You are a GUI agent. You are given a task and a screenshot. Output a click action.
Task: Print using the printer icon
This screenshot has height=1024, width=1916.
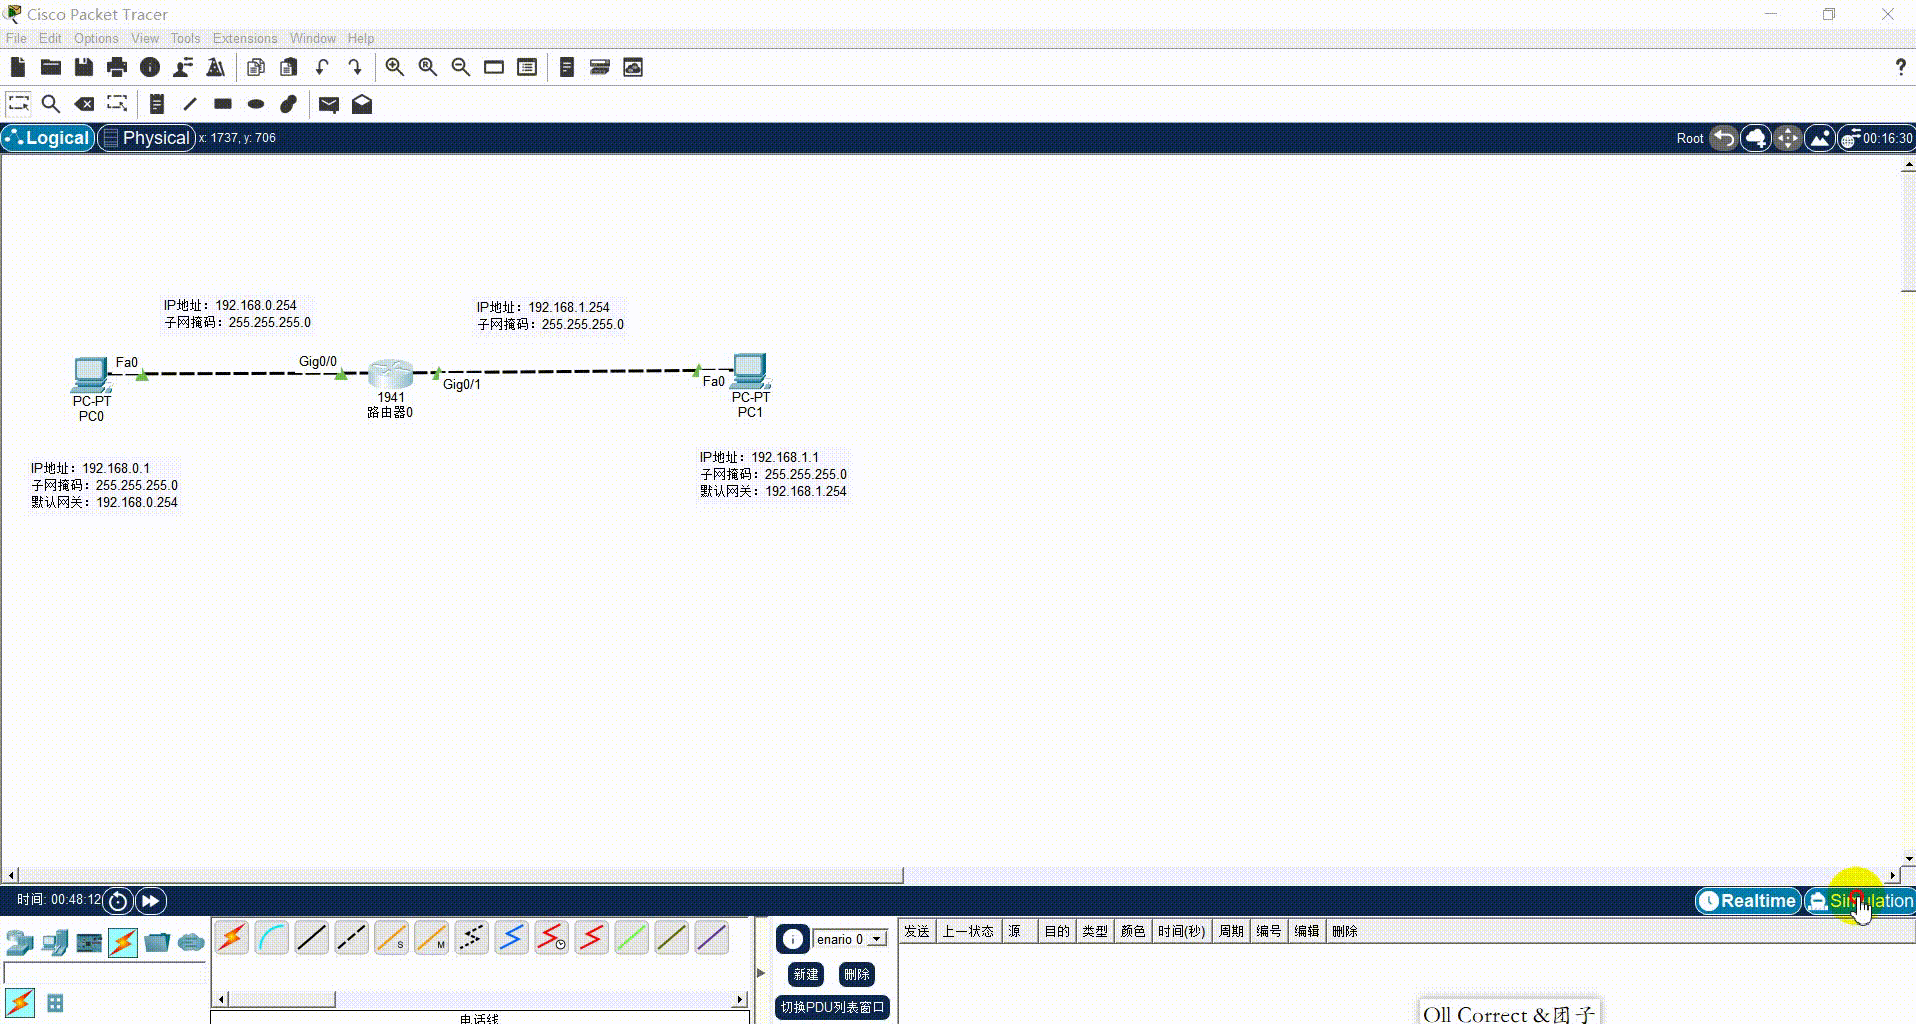click(117, 67)
